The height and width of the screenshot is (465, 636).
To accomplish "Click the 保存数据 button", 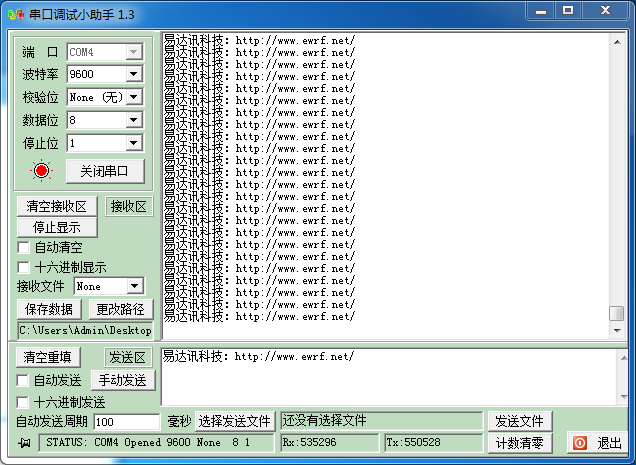I will click(x=49, y=309).
